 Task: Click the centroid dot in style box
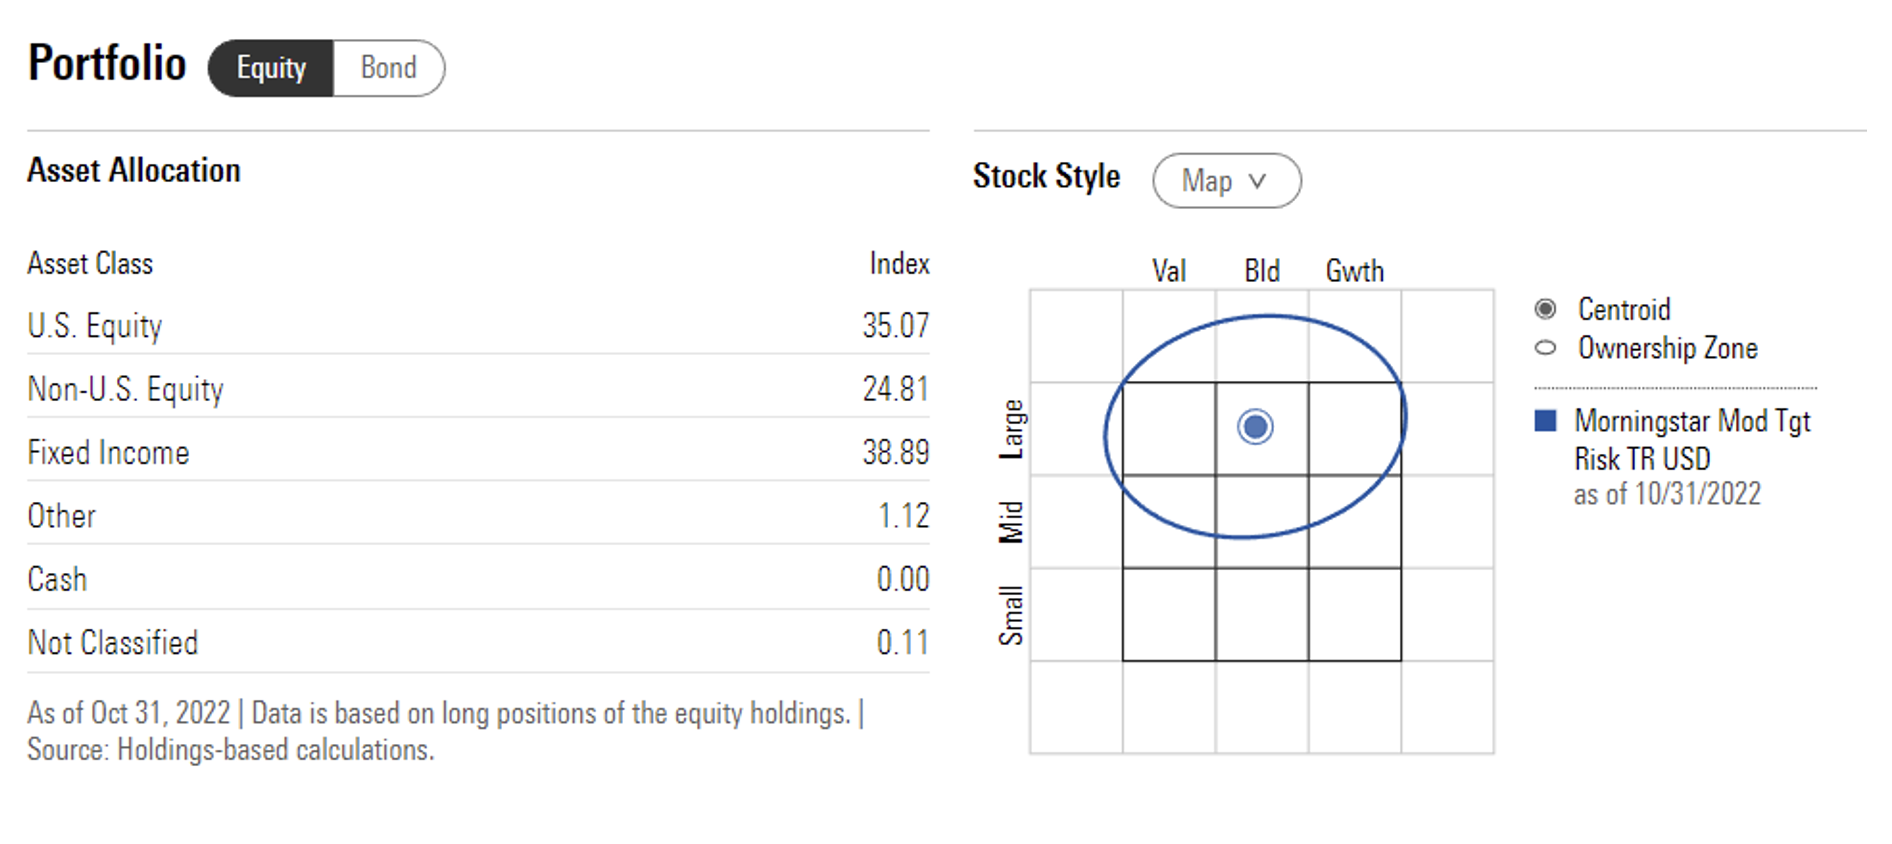(1255, 427)
